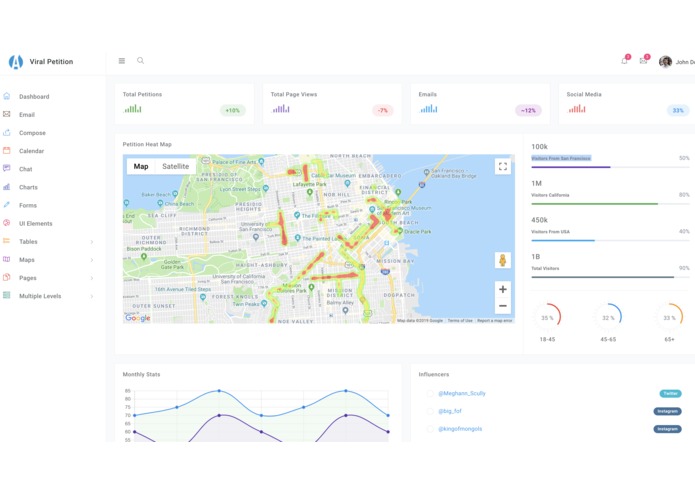Click the -7% badge on Total Page Views
Image resolution: width=695 pixels, height=494 pixels.
(383, 111)
